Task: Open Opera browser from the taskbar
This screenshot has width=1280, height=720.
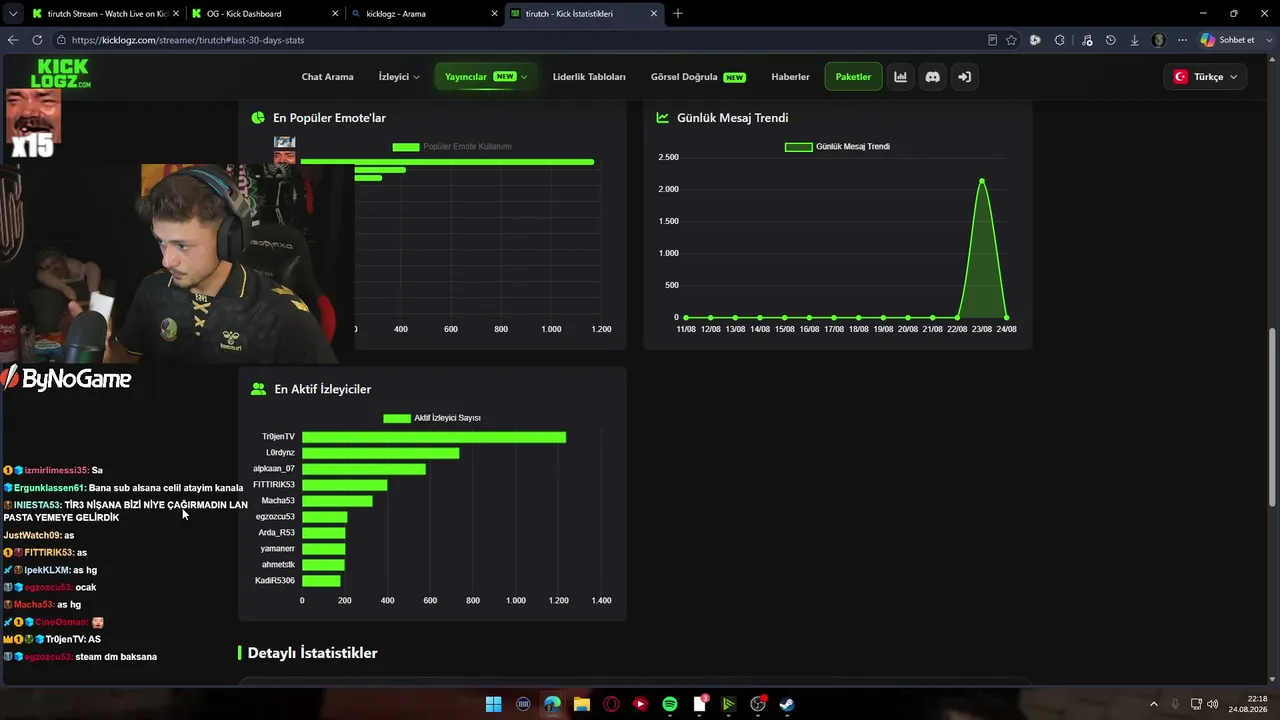Action: (x=611, y=704)
